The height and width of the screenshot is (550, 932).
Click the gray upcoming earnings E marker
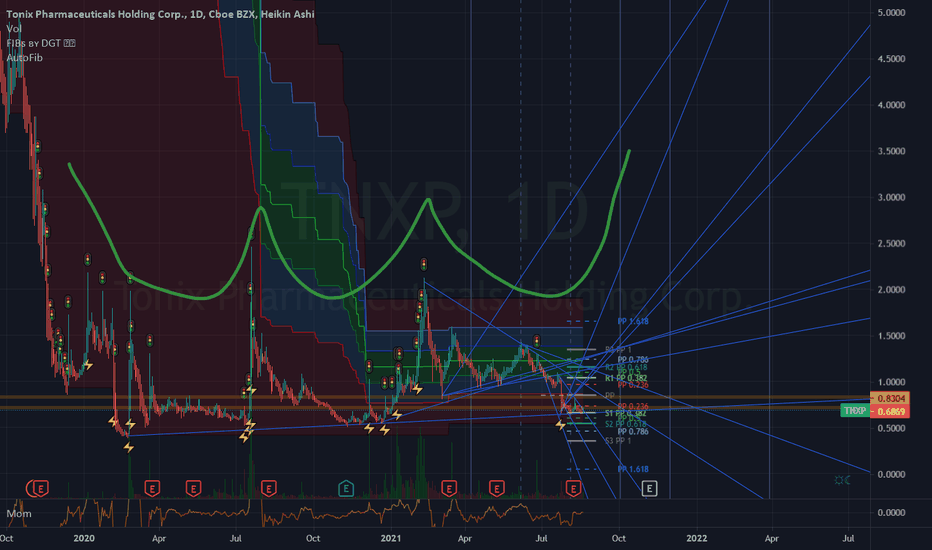[x=649, y=489]
